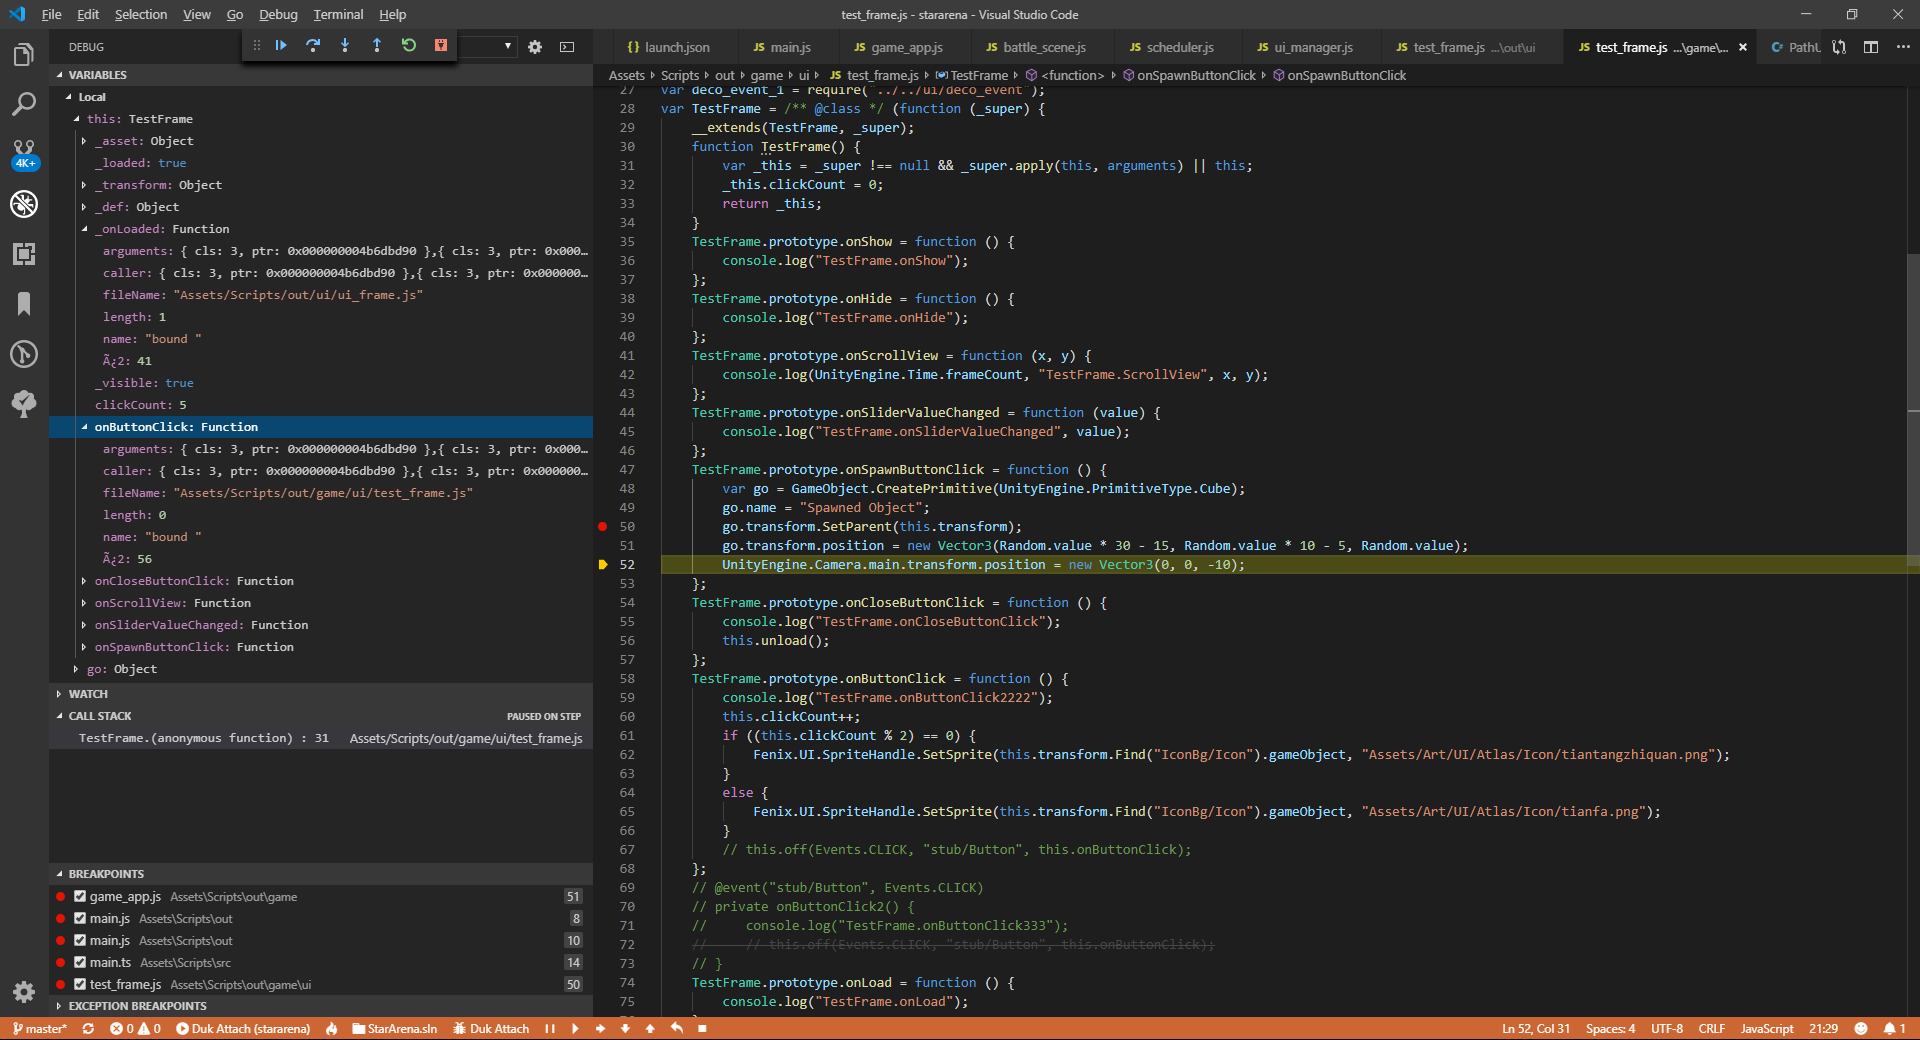
Task: Open the debug console icon
Action: pyautogui.click(x=567, y=47)
